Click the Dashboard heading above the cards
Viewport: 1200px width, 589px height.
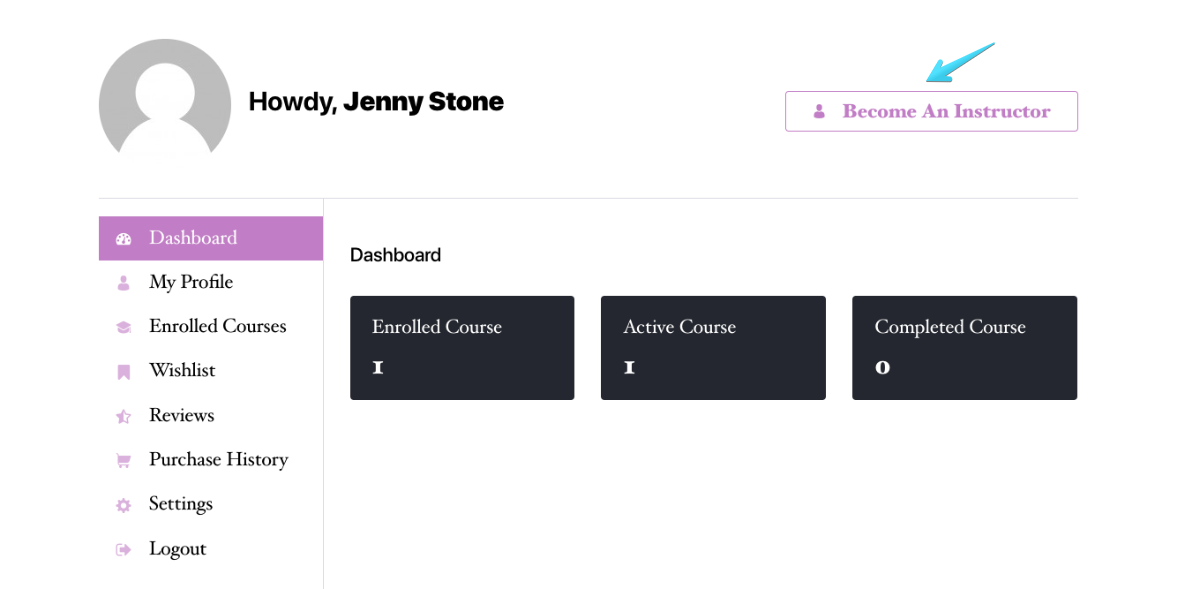click(395, 255)
